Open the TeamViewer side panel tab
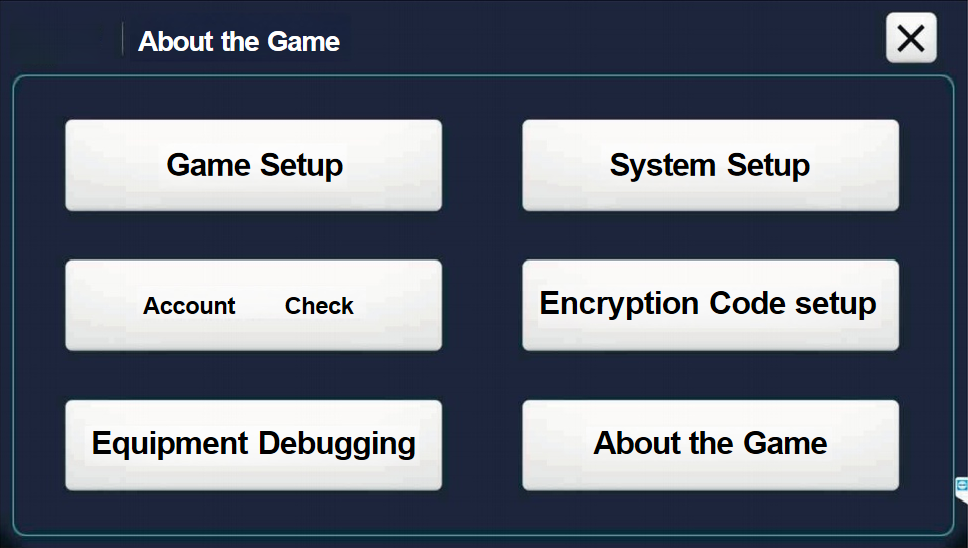The height and width of the screenshot is (548, 968). pos(962,489)
